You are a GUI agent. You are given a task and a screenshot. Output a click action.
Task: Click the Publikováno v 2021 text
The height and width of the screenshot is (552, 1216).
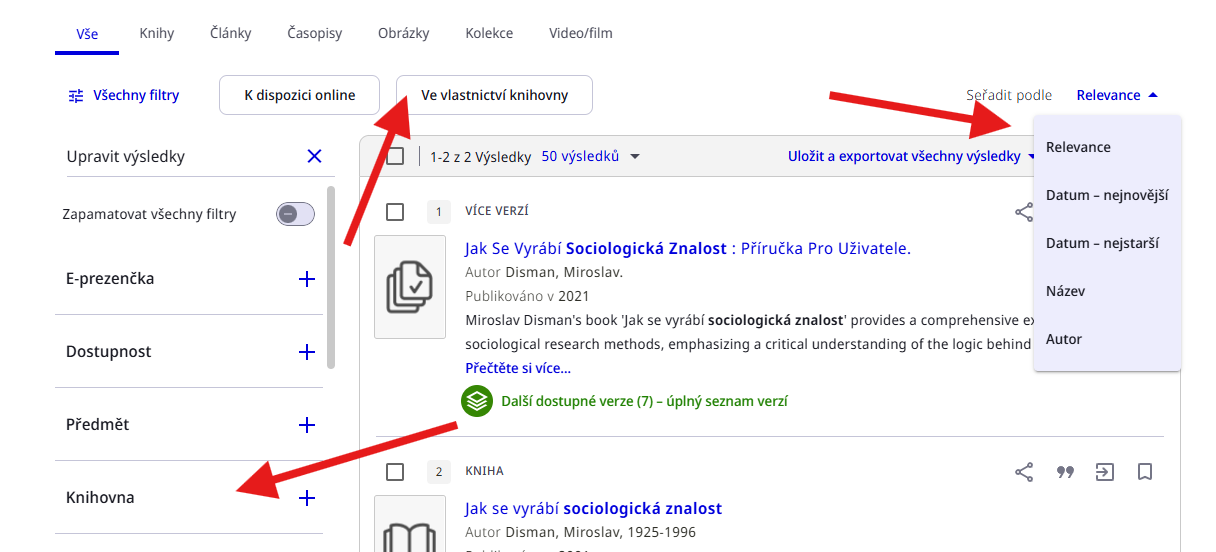point(527,296)
